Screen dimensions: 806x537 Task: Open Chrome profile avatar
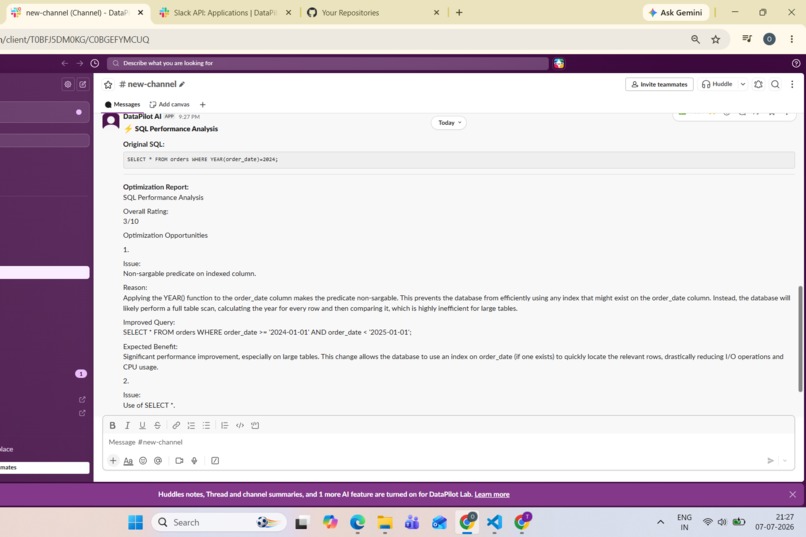pyautogui.click(x=769, y=39)
